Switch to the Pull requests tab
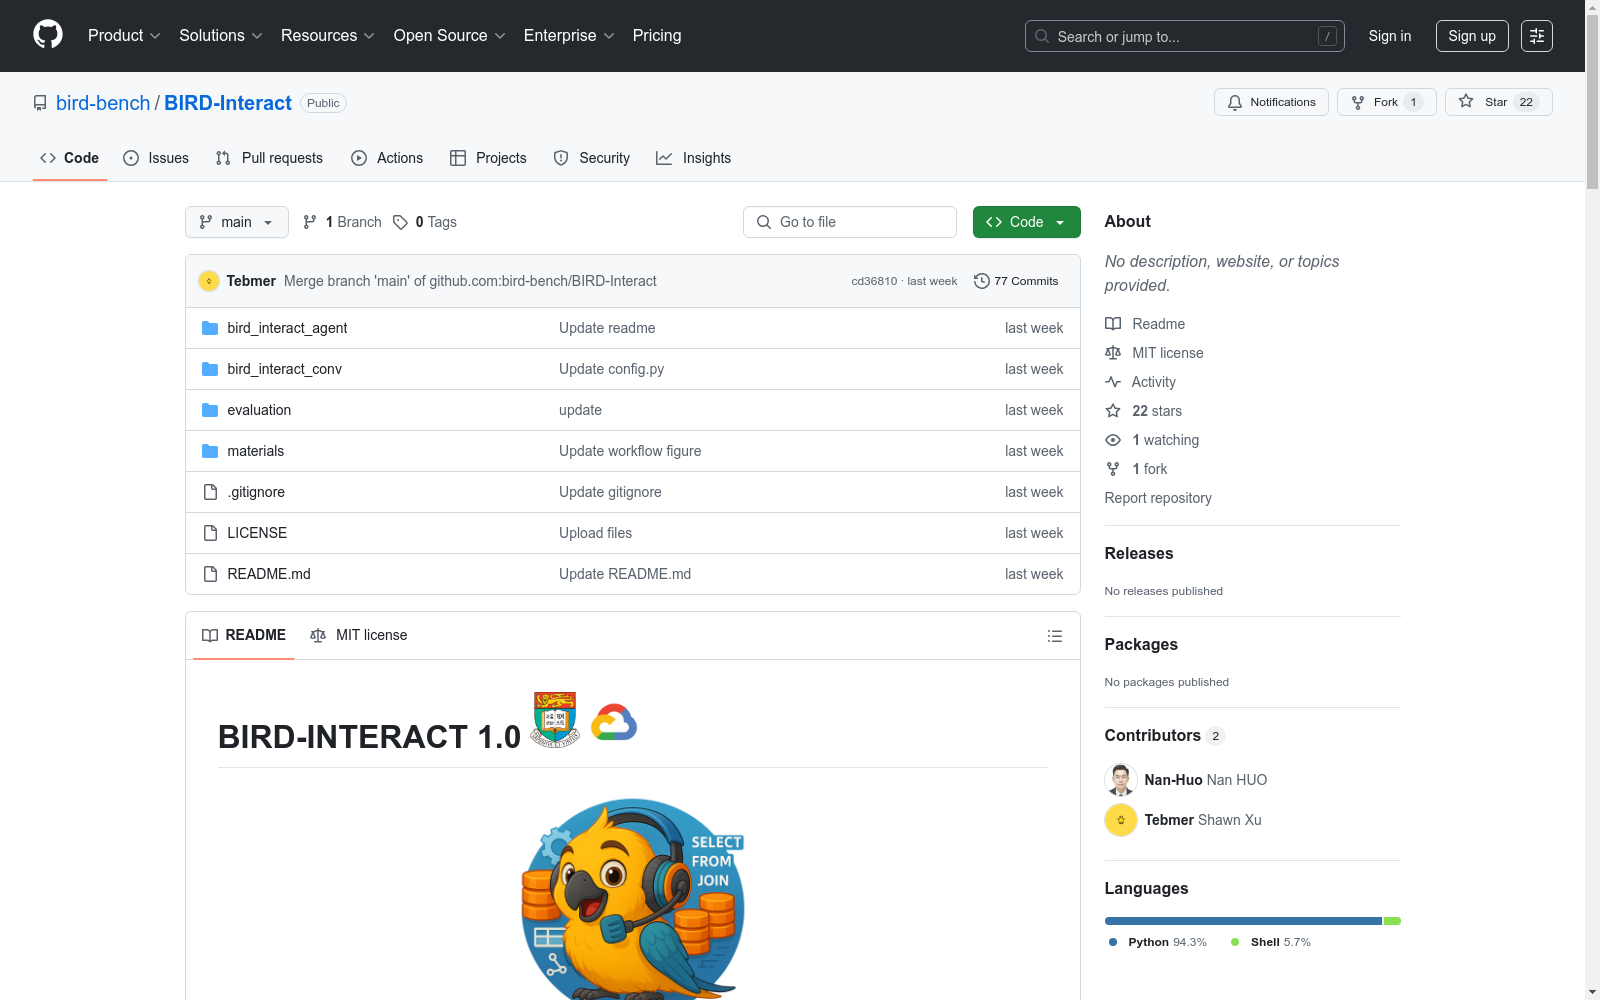 click(269, 158)
